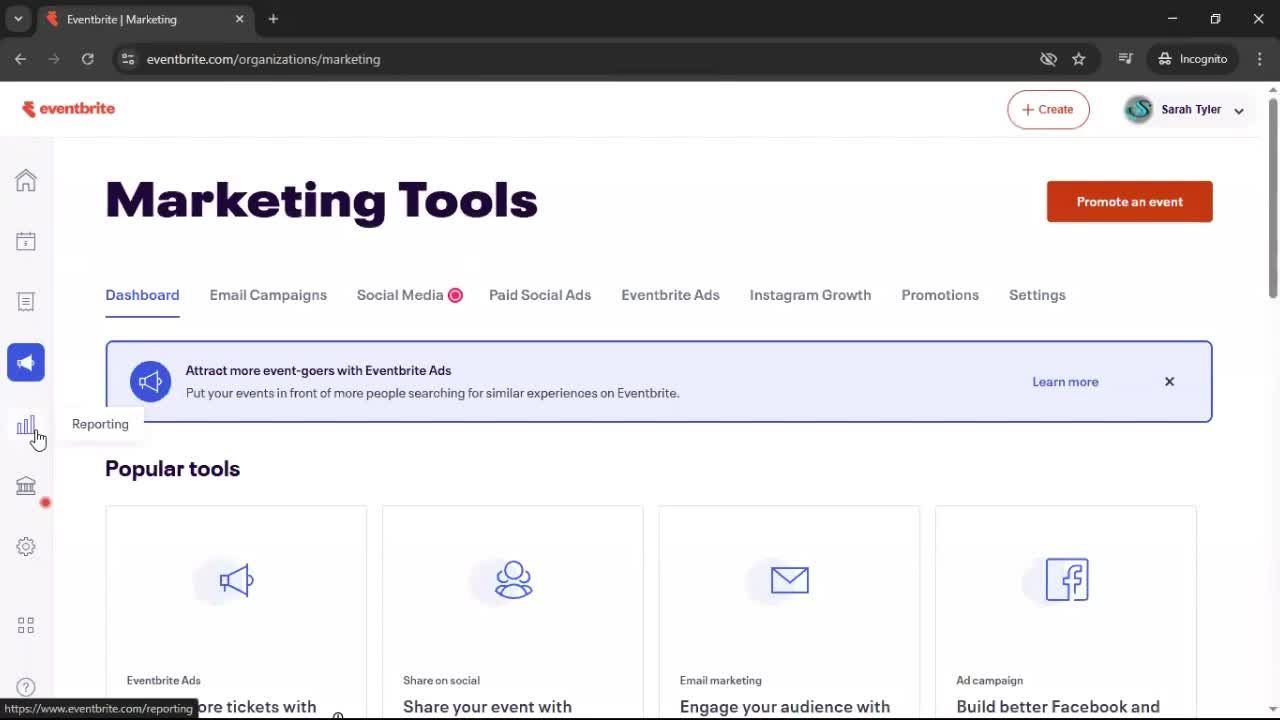The height and width of the screenshot is (720, 1280).
Task: Click the Eventbrite logo
Action: [68, 109]
